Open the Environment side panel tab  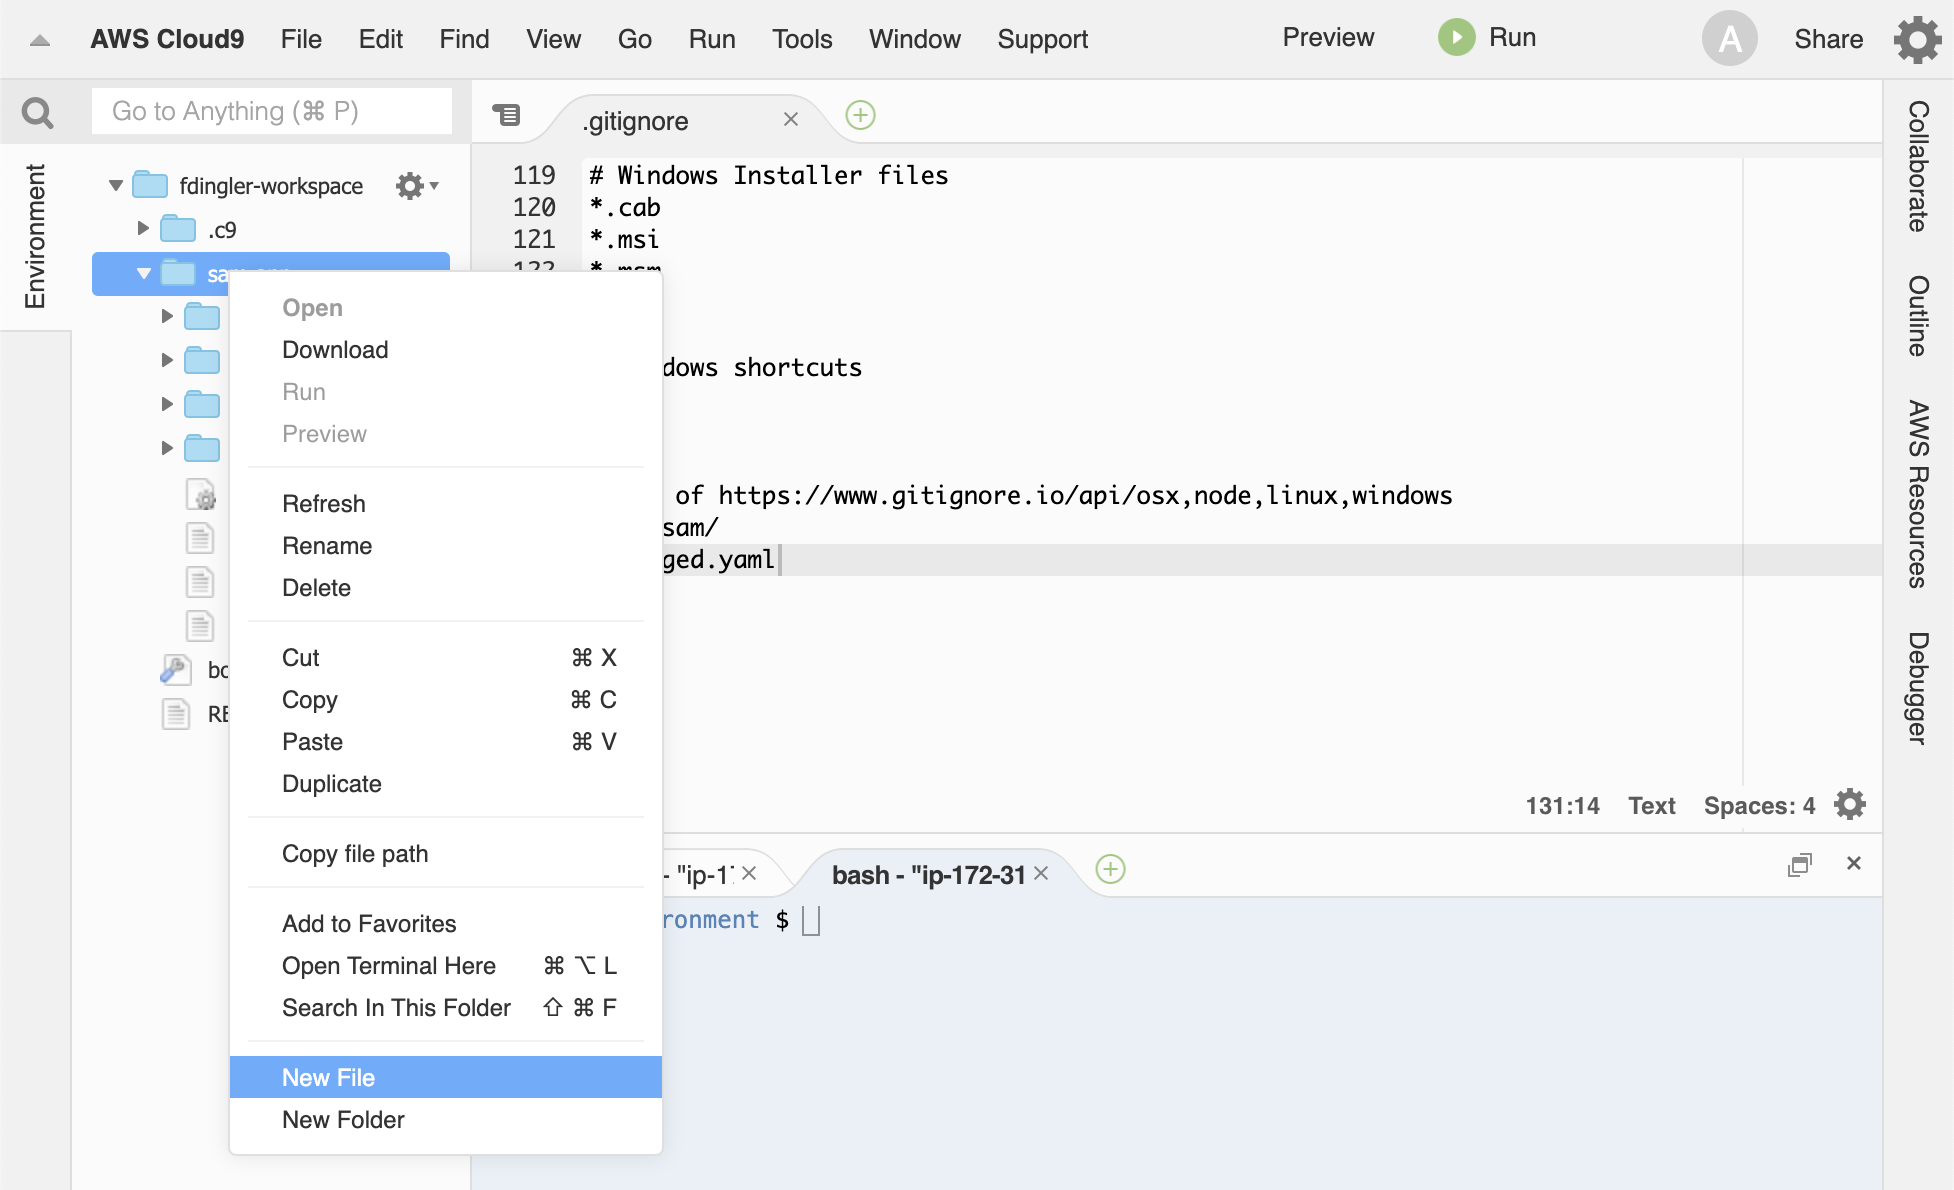35,236
